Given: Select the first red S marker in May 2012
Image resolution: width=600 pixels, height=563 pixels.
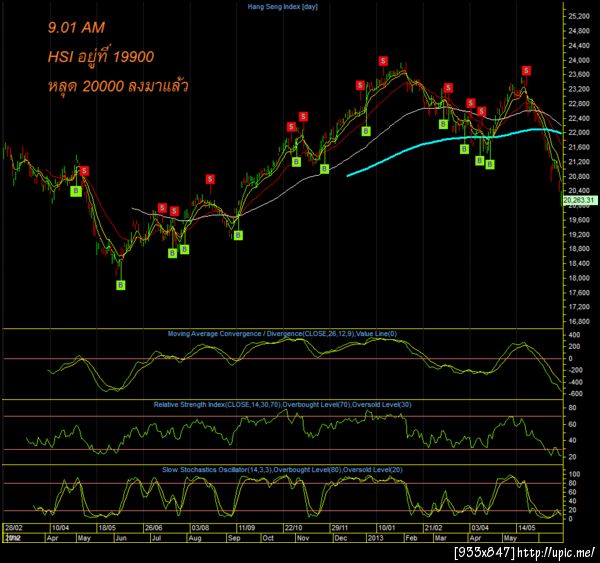Looking at the screenshot, I should 85,171.
